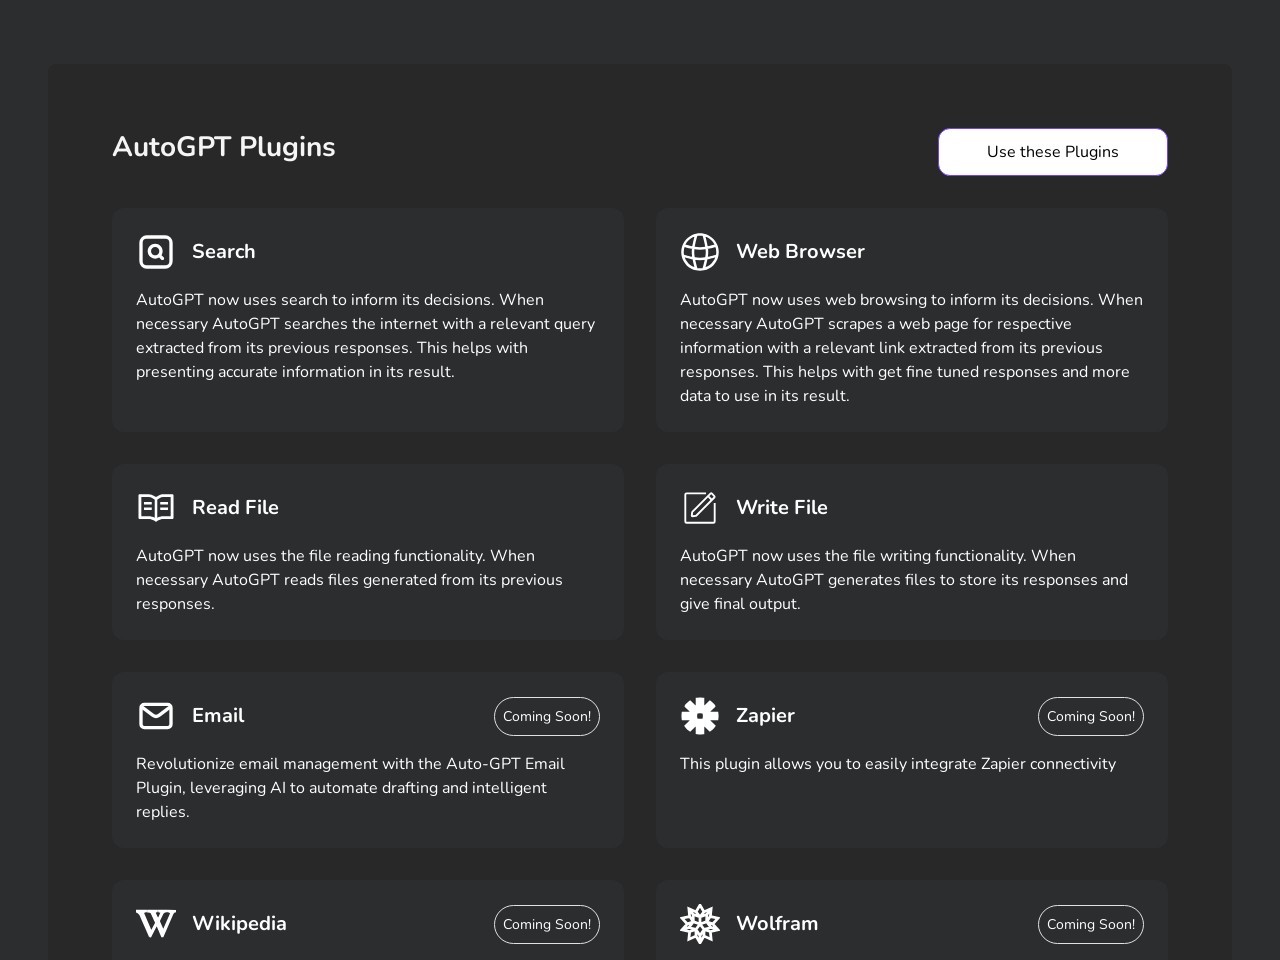The height and width of the screenshot is (960, 1280).
Task: Click the Search plugin magnifier icon
Action: click(x=156, y=252)
